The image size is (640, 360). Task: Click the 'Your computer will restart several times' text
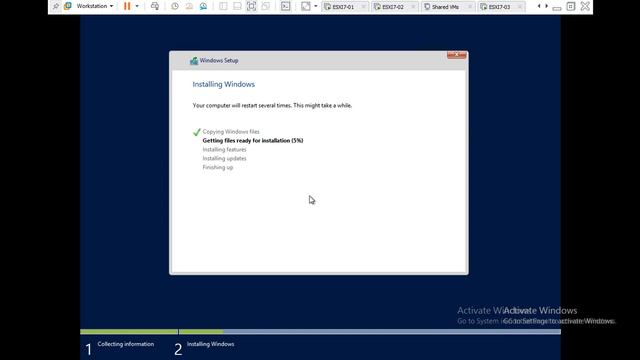(272, 105)
